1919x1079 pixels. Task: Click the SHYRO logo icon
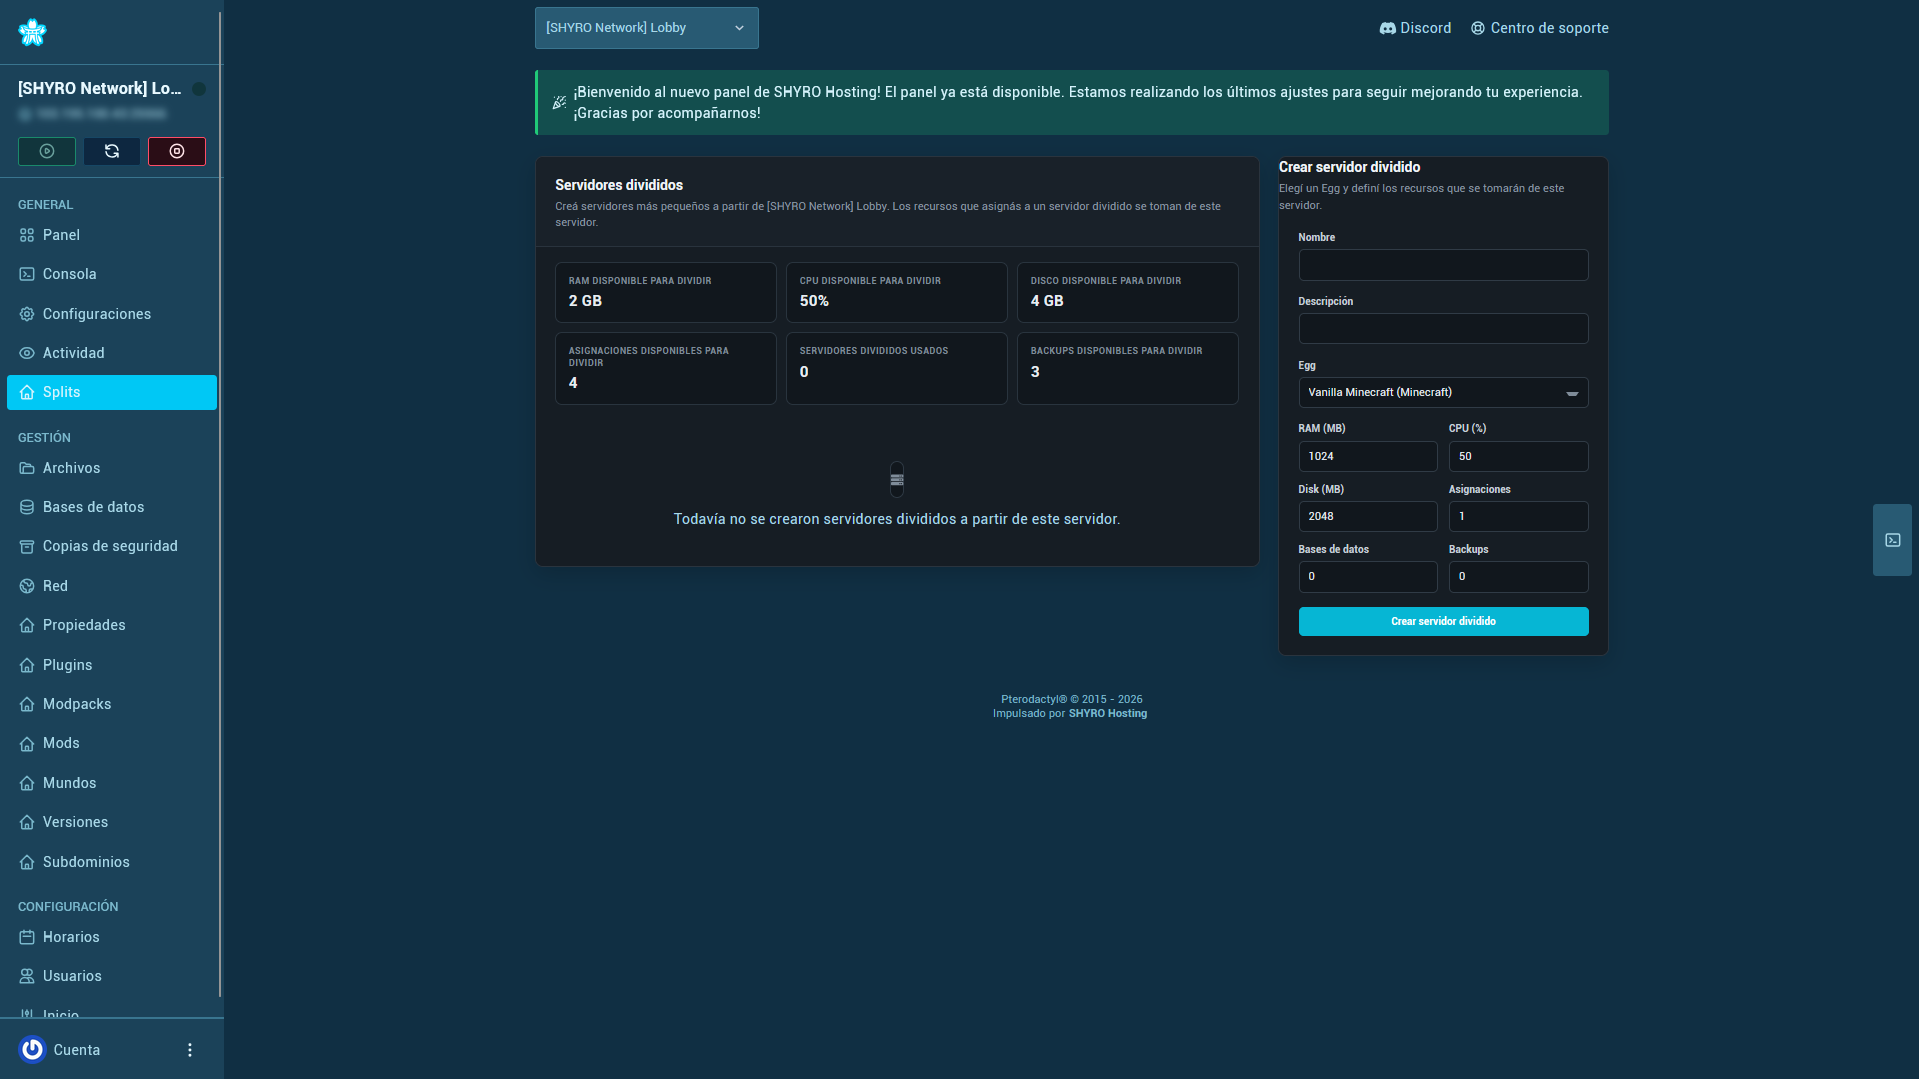click(x=32, y=32)
